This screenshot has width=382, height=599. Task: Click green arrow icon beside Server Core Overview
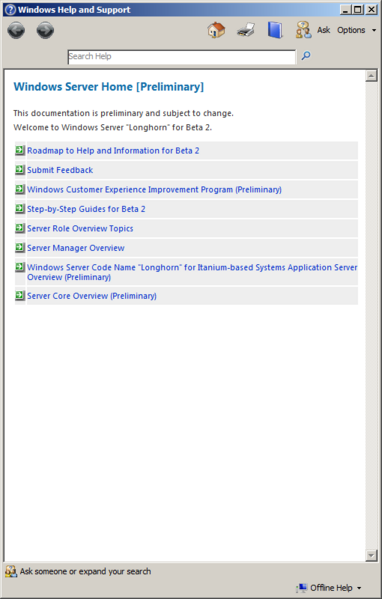[x=20, y=295]
